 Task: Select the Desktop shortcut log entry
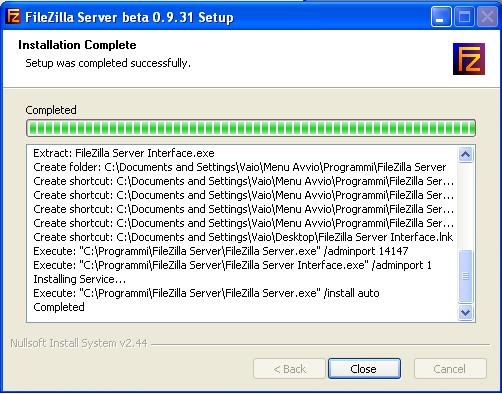click(243, 237)
